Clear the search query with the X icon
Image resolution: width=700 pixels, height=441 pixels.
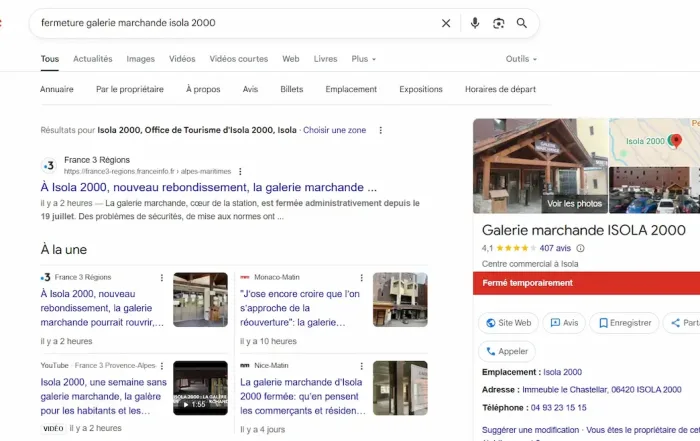[x=446, y=23]
